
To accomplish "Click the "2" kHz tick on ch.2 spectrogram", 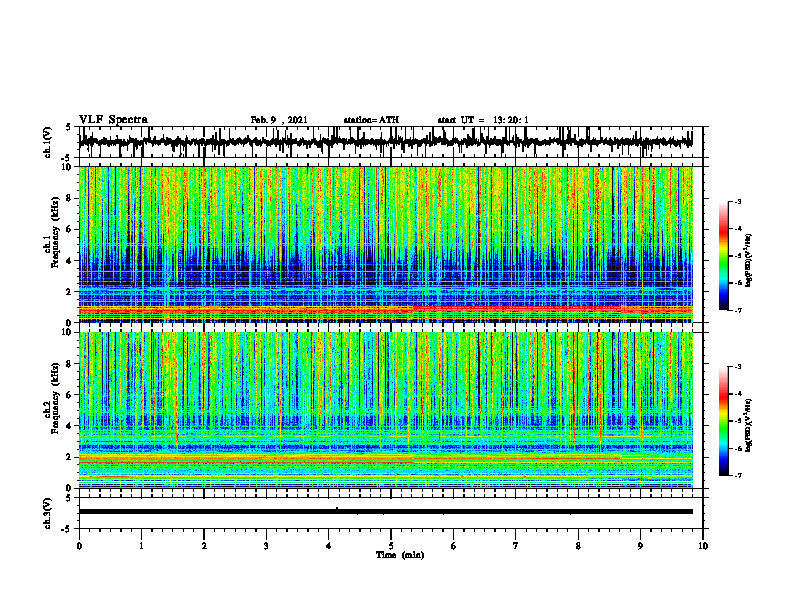I will [70, 457].
